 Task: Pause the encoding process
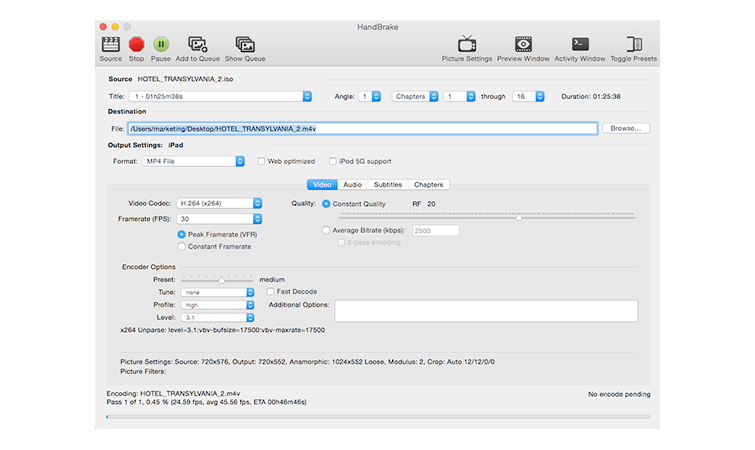[161, 44]
